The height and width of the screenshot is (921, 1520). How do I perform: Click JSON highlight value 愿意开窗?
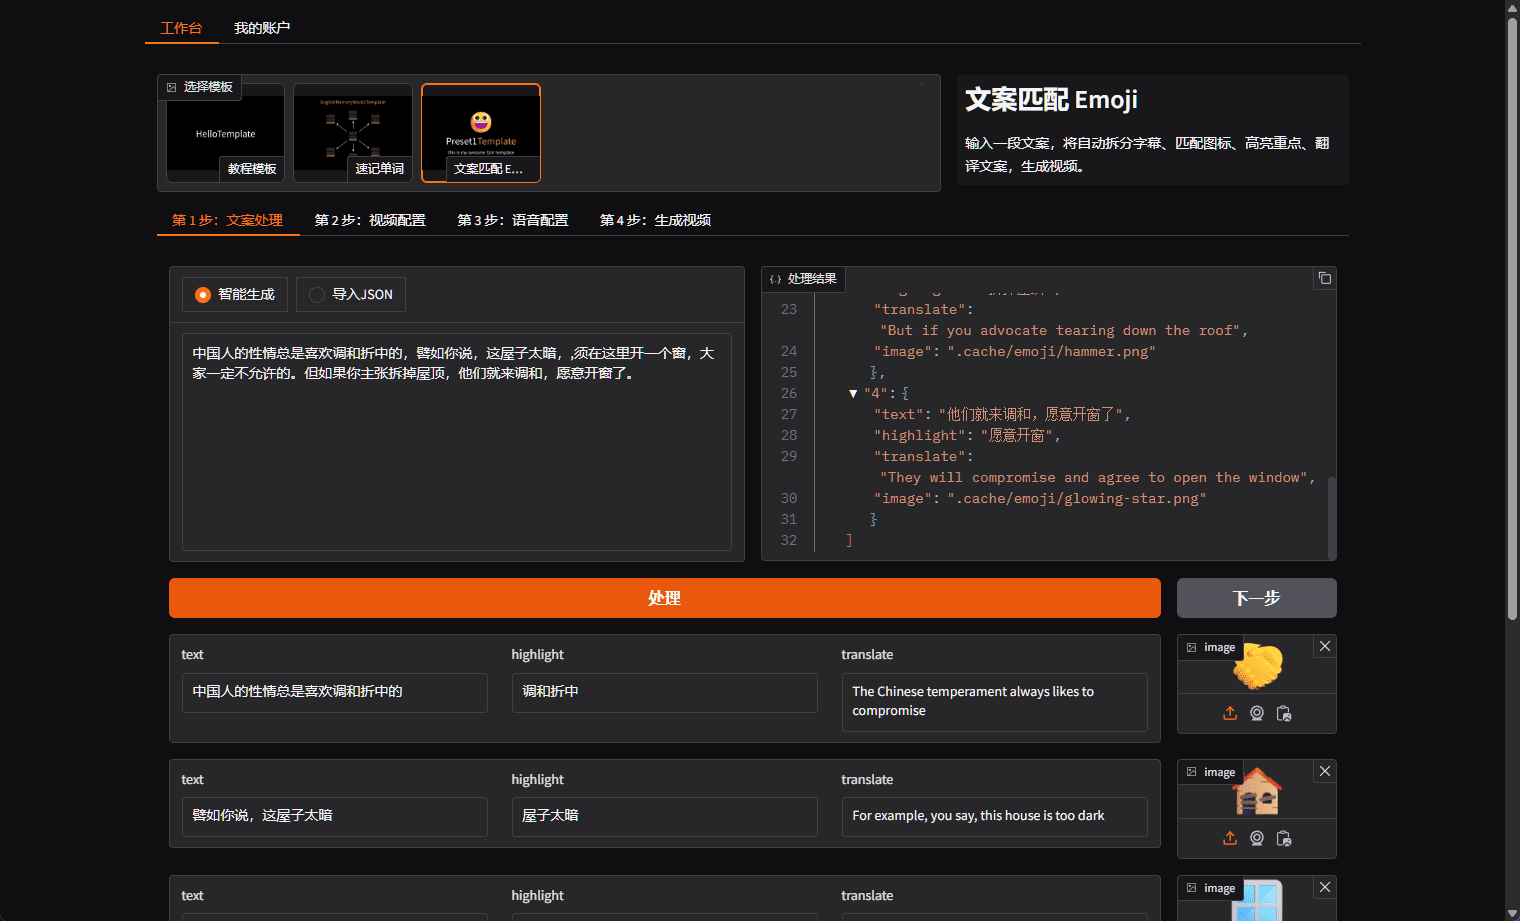1016,436
